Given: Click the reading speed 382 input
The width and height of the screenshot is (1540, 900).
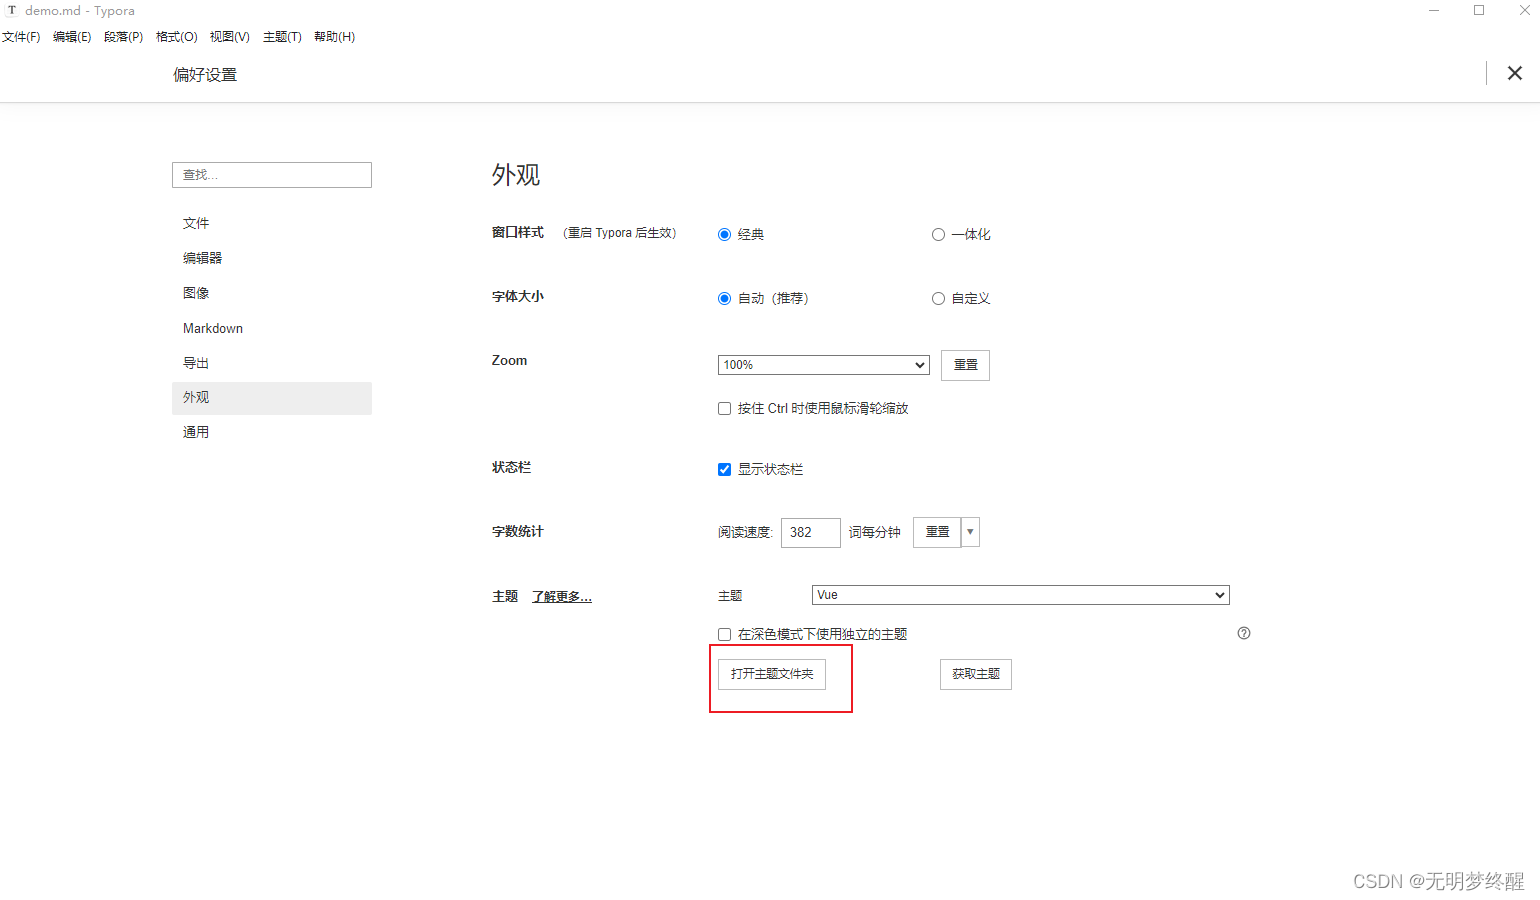Looking at the screenshot, I should click(x=811, y=532).
